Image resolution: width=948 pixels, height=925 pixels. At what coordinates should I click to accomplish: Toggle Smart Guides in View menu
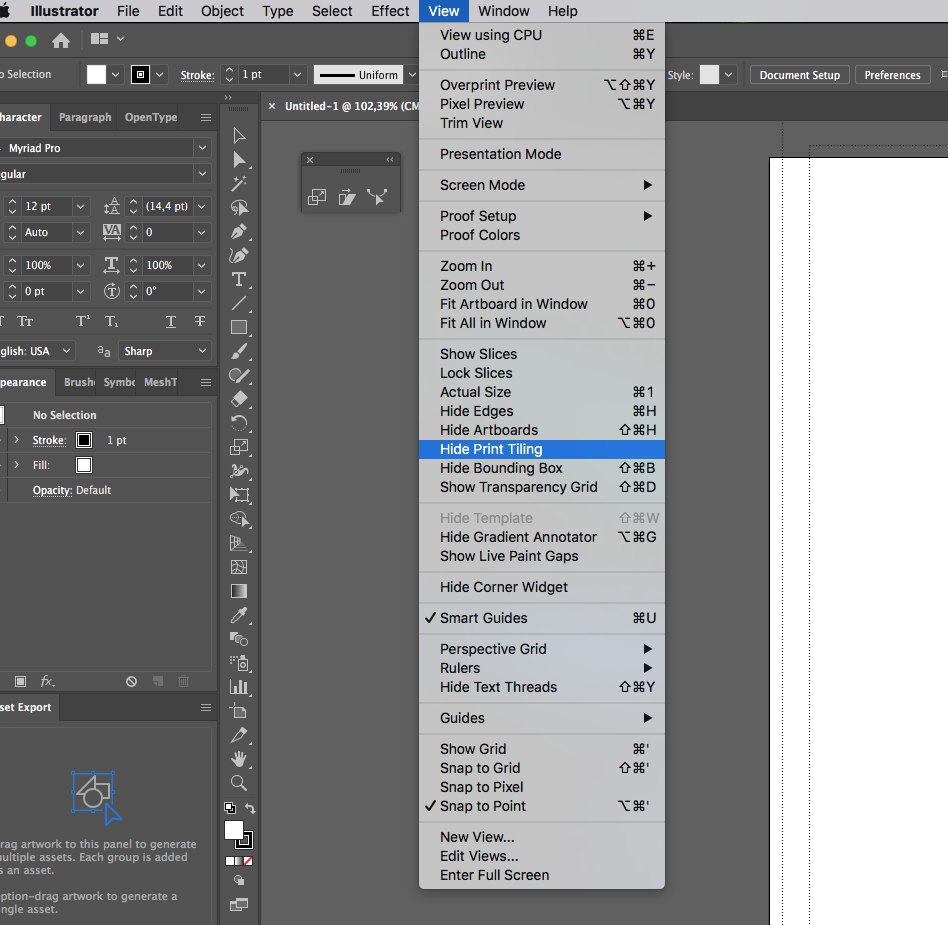pos(542,618)
